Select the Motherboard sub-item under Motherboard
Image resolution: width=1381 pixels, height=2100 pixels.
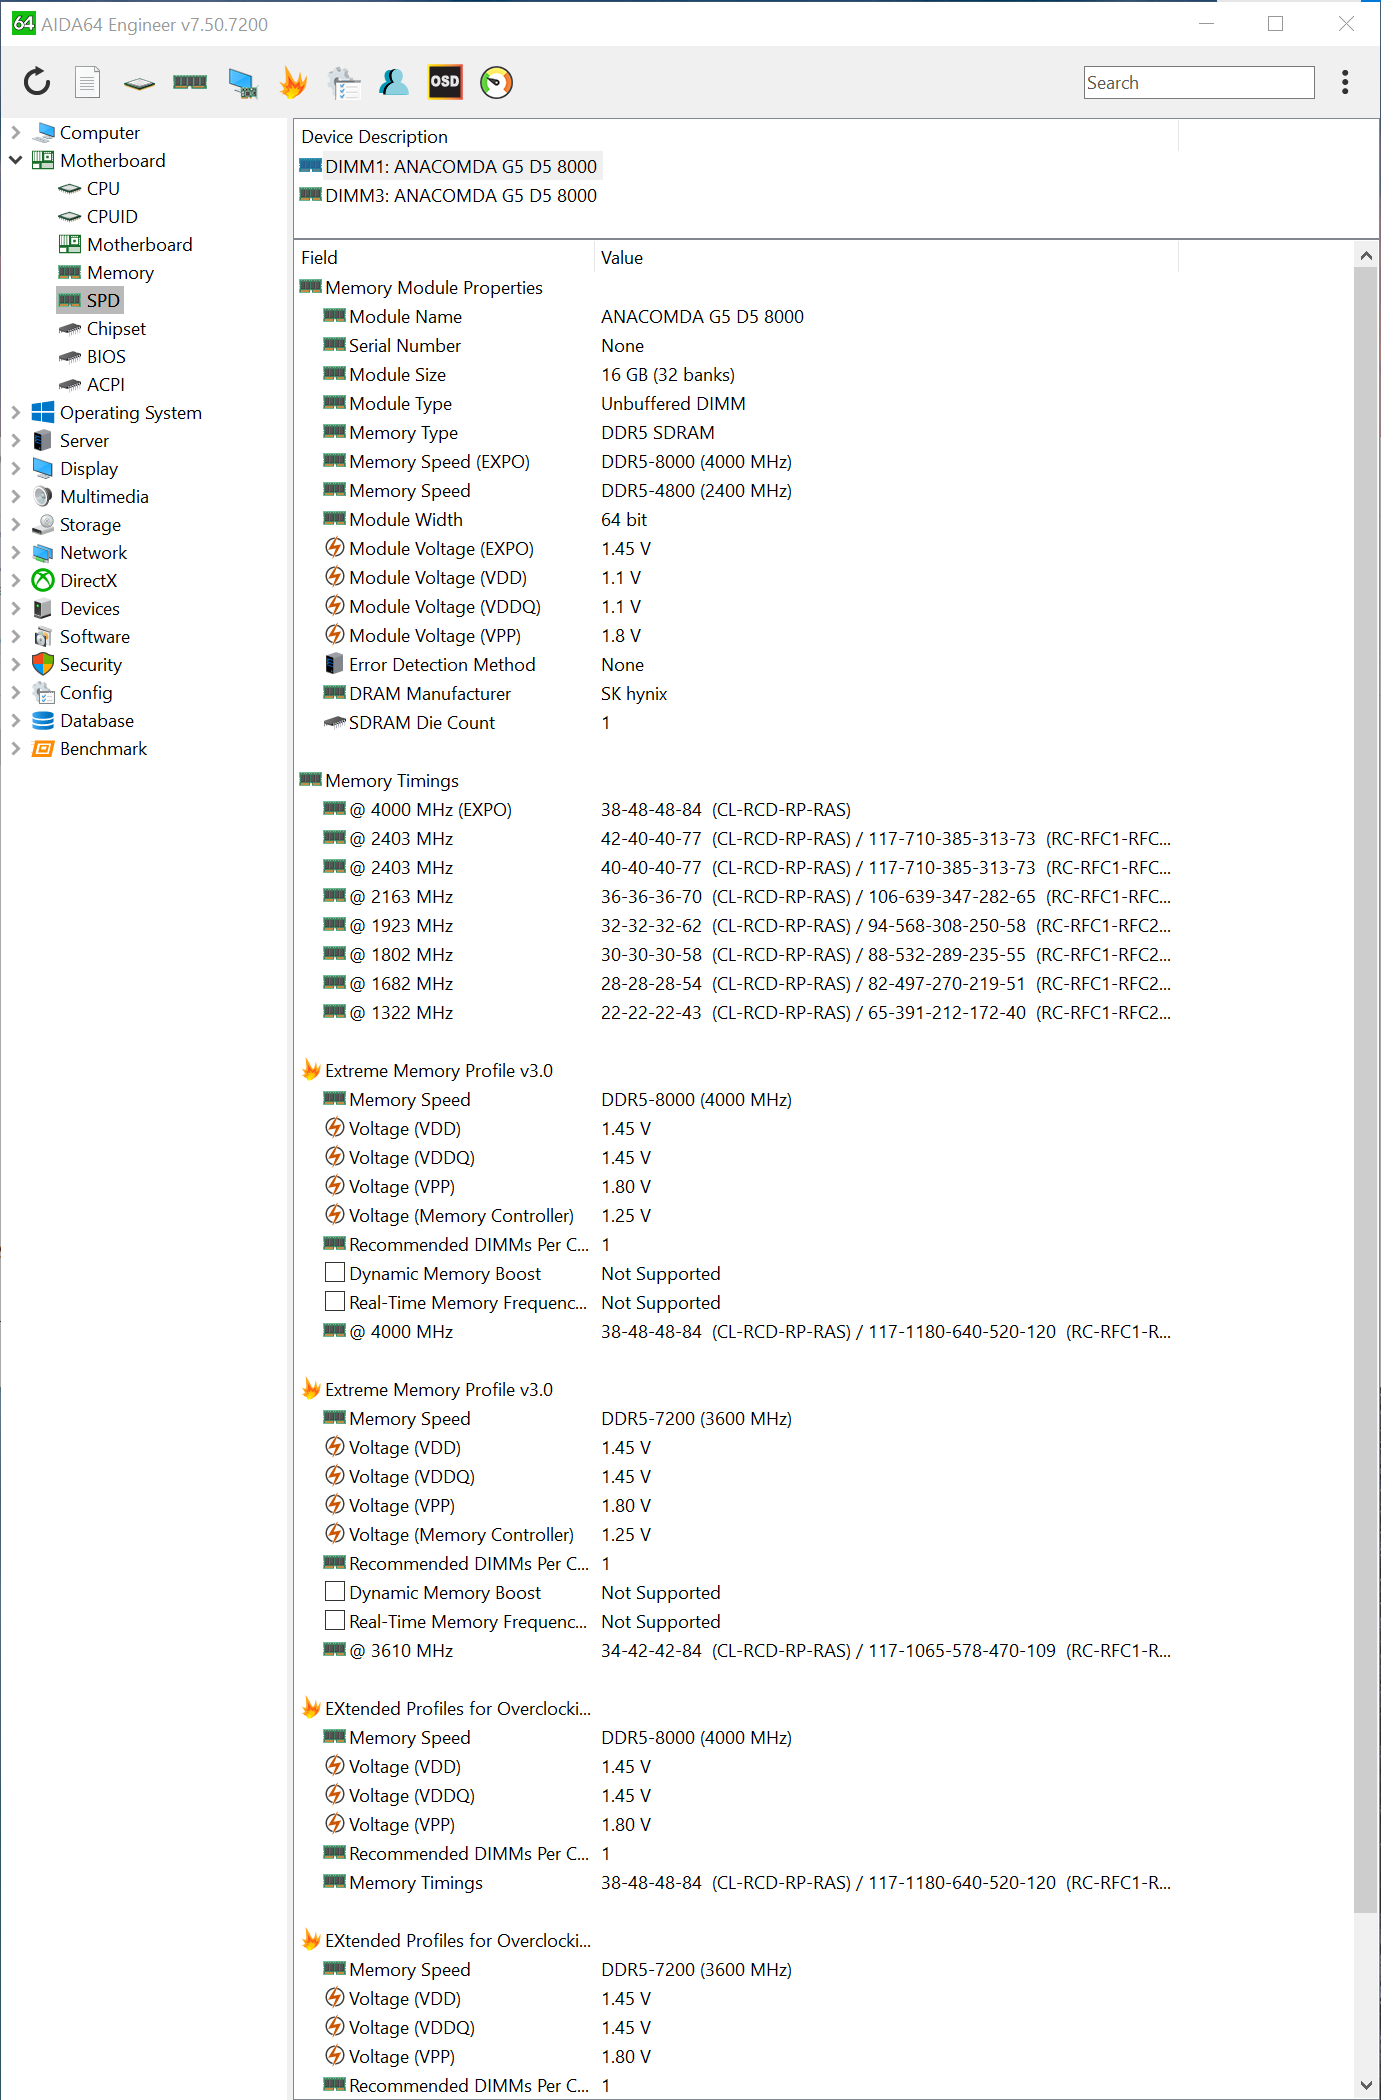click(x=139, y=244)
